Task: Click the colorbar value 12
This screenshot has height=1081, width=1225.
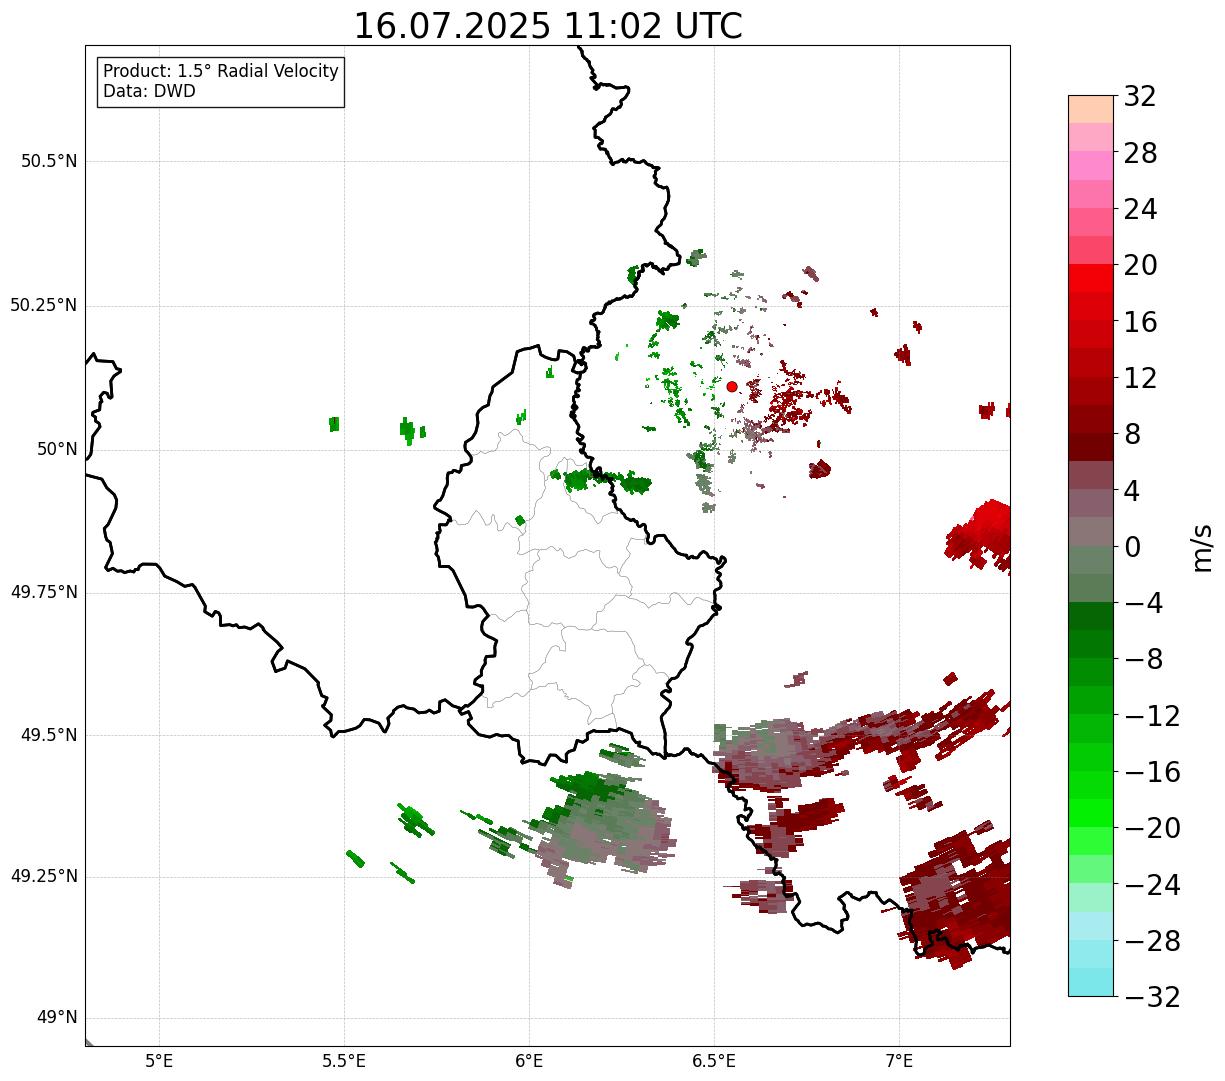Action: pos(1140,378)
